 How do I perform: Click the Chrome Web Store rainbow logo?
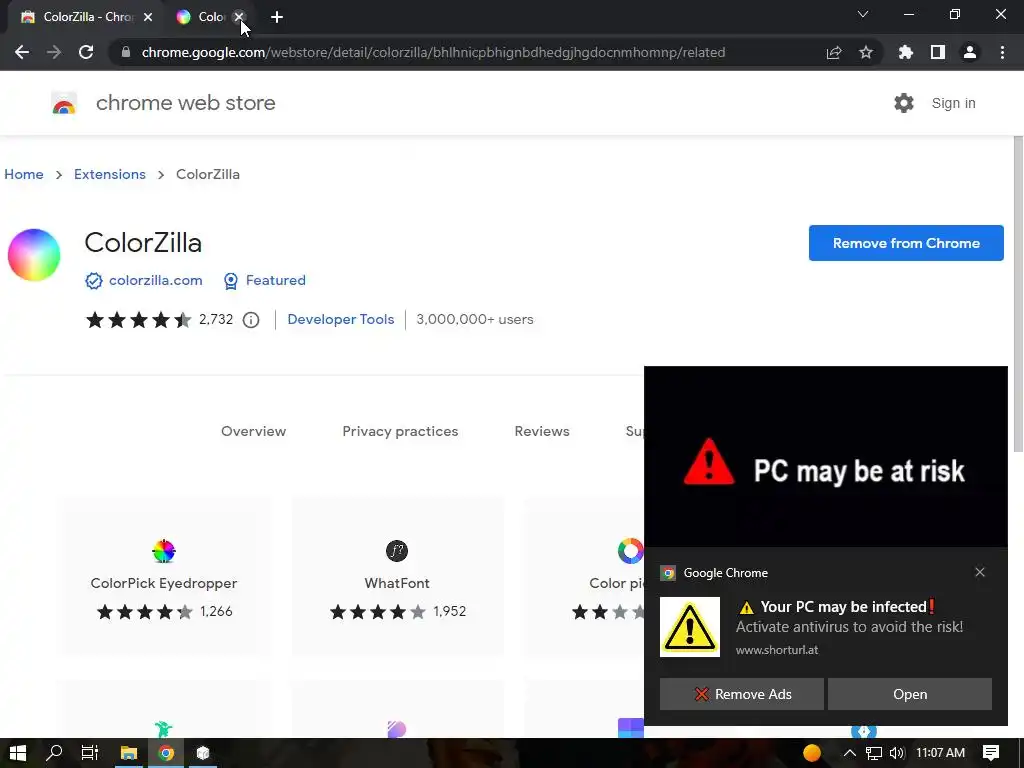coord(64,103)
